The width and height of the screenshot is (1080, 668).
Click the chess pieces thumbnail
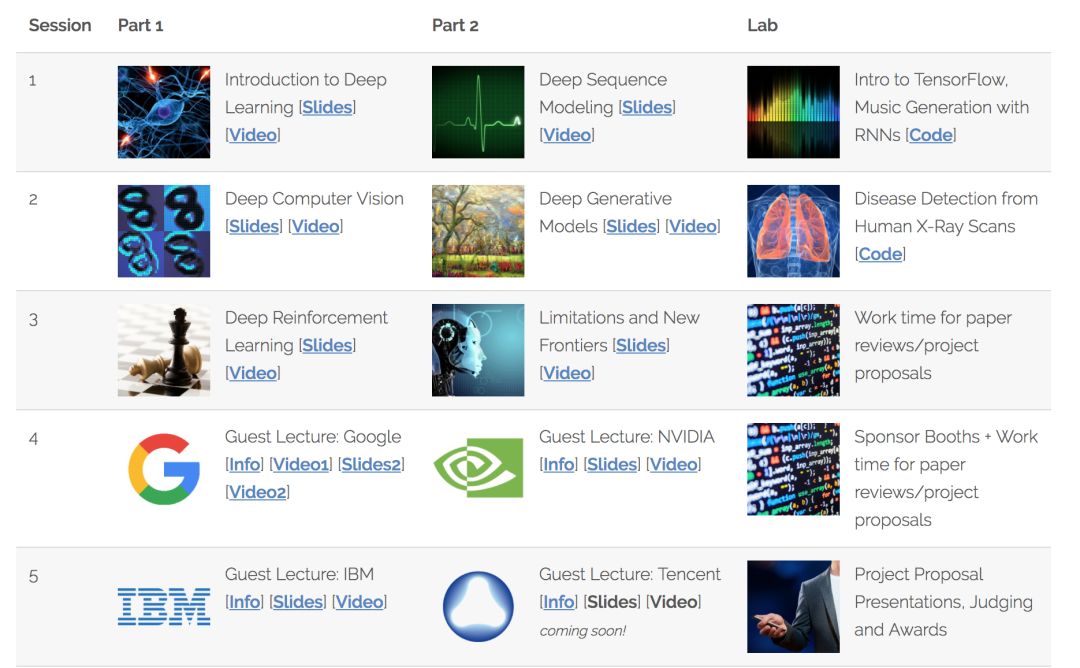[x=164, y=350]
